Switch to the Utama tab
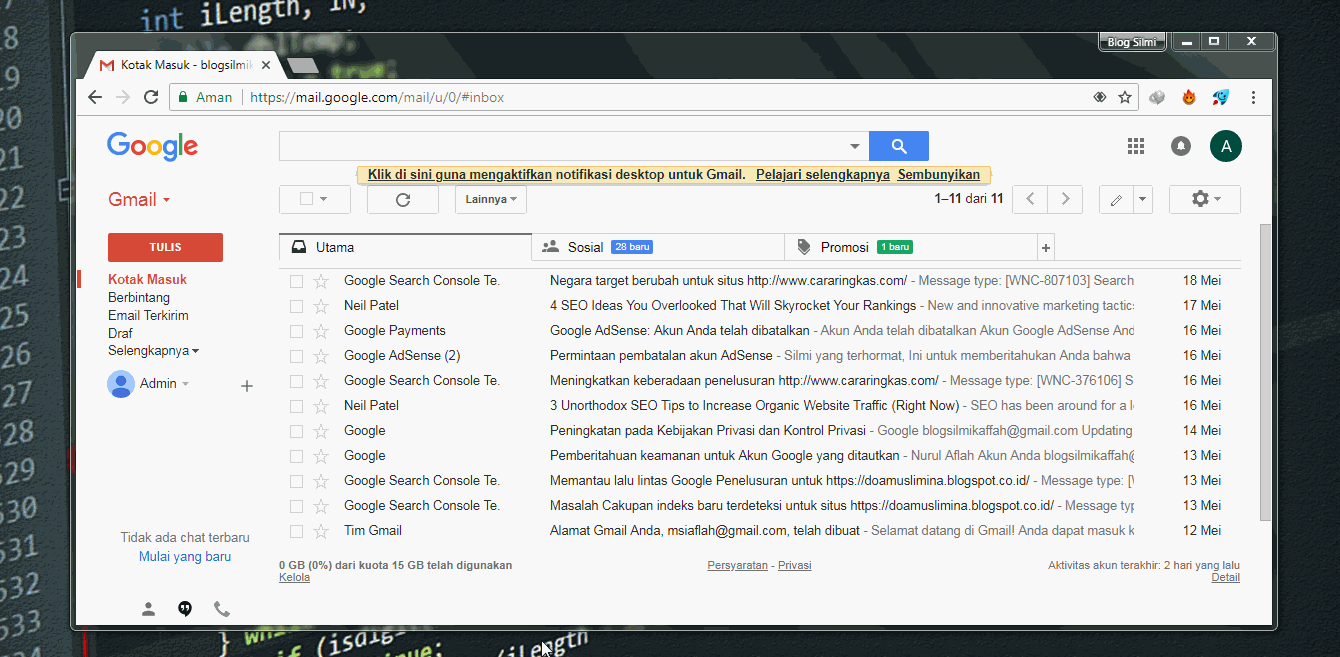 click(x=405, y=247)
